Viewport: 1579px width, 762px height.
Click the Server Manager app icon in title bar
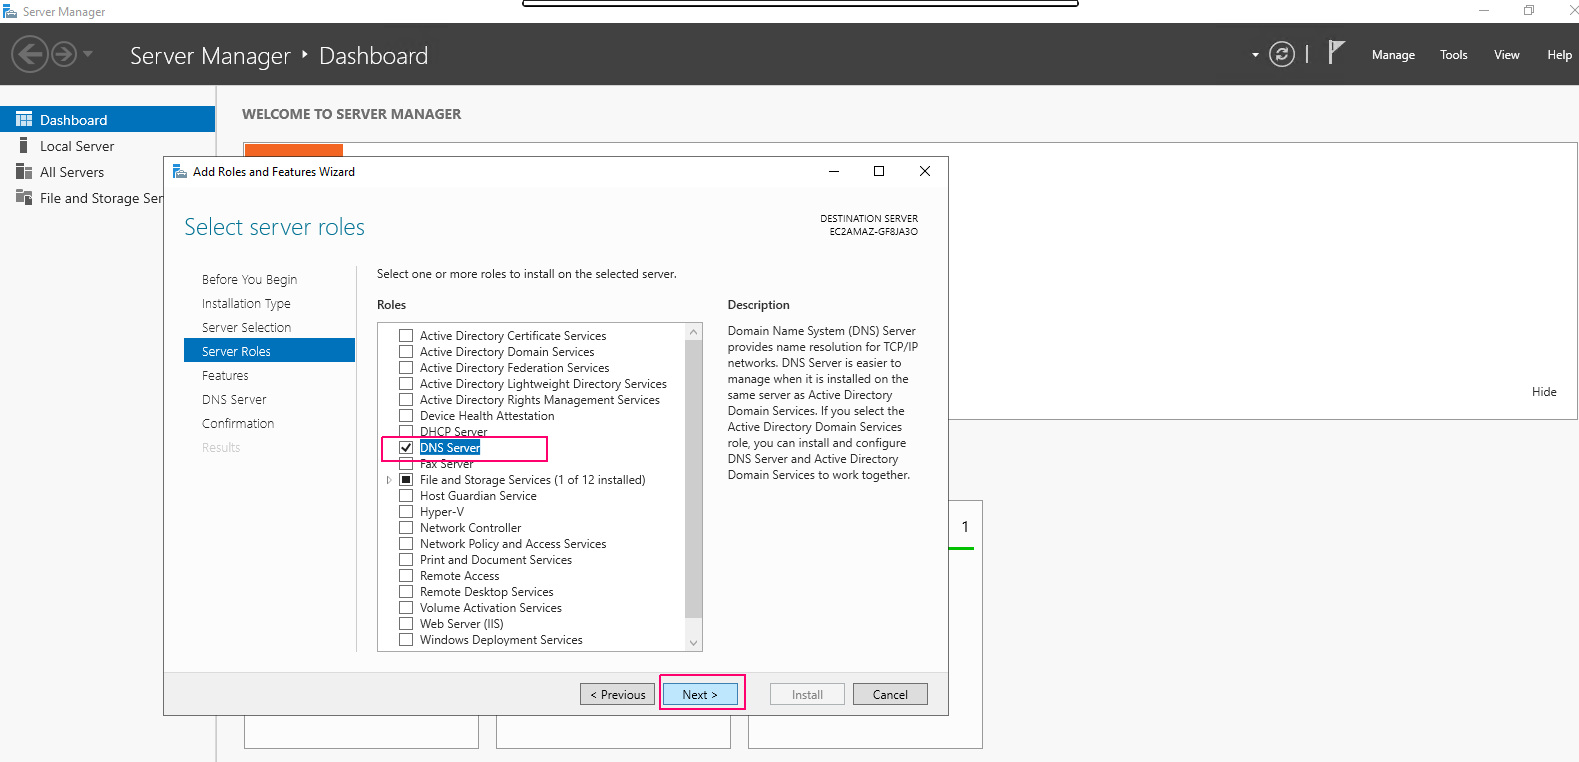10,11
